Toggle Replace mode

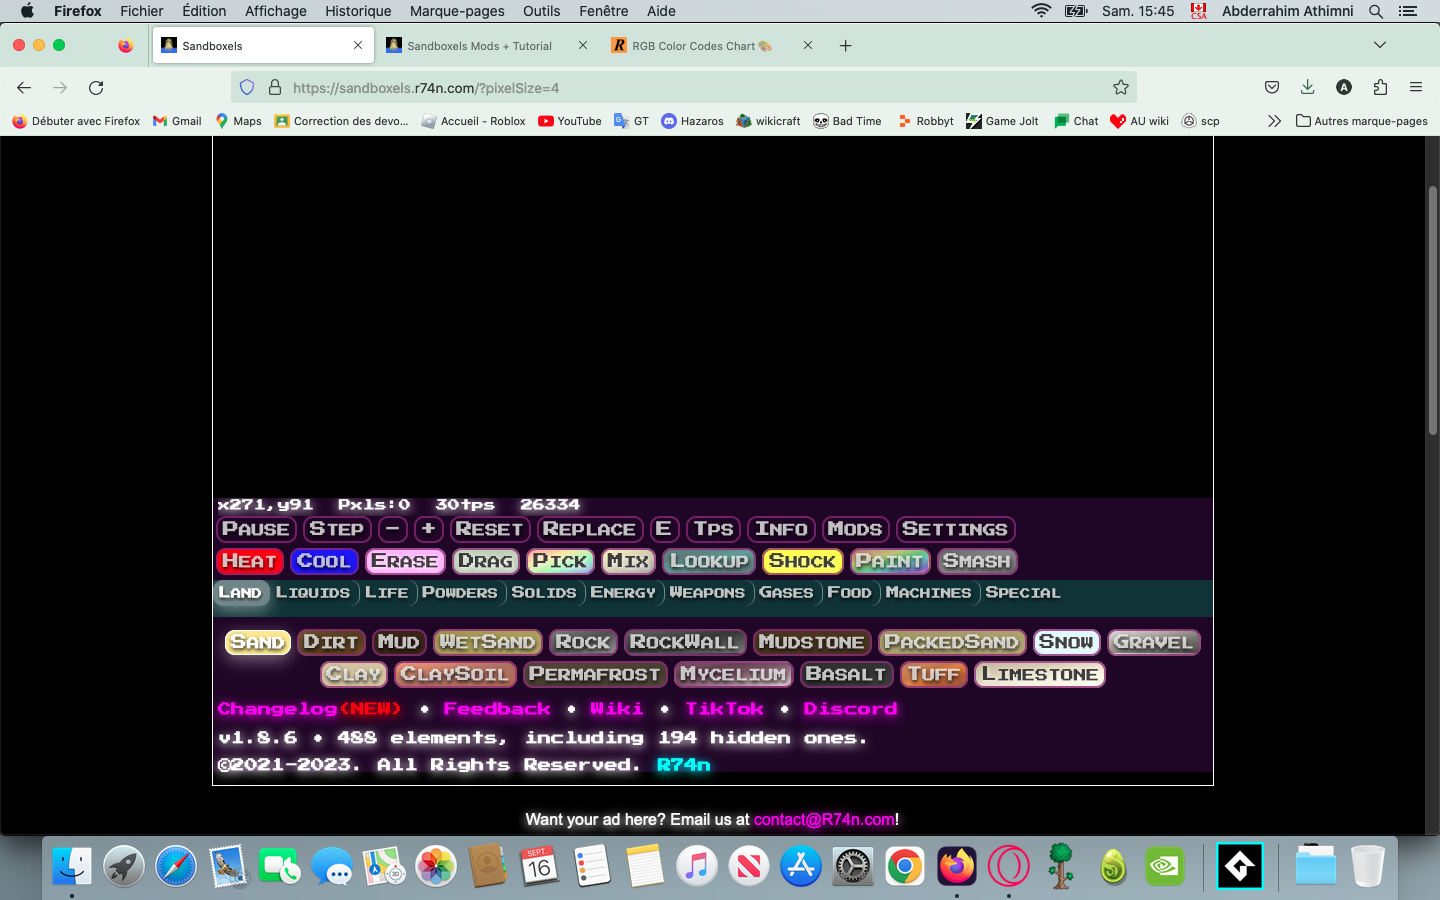coord(589,529)
